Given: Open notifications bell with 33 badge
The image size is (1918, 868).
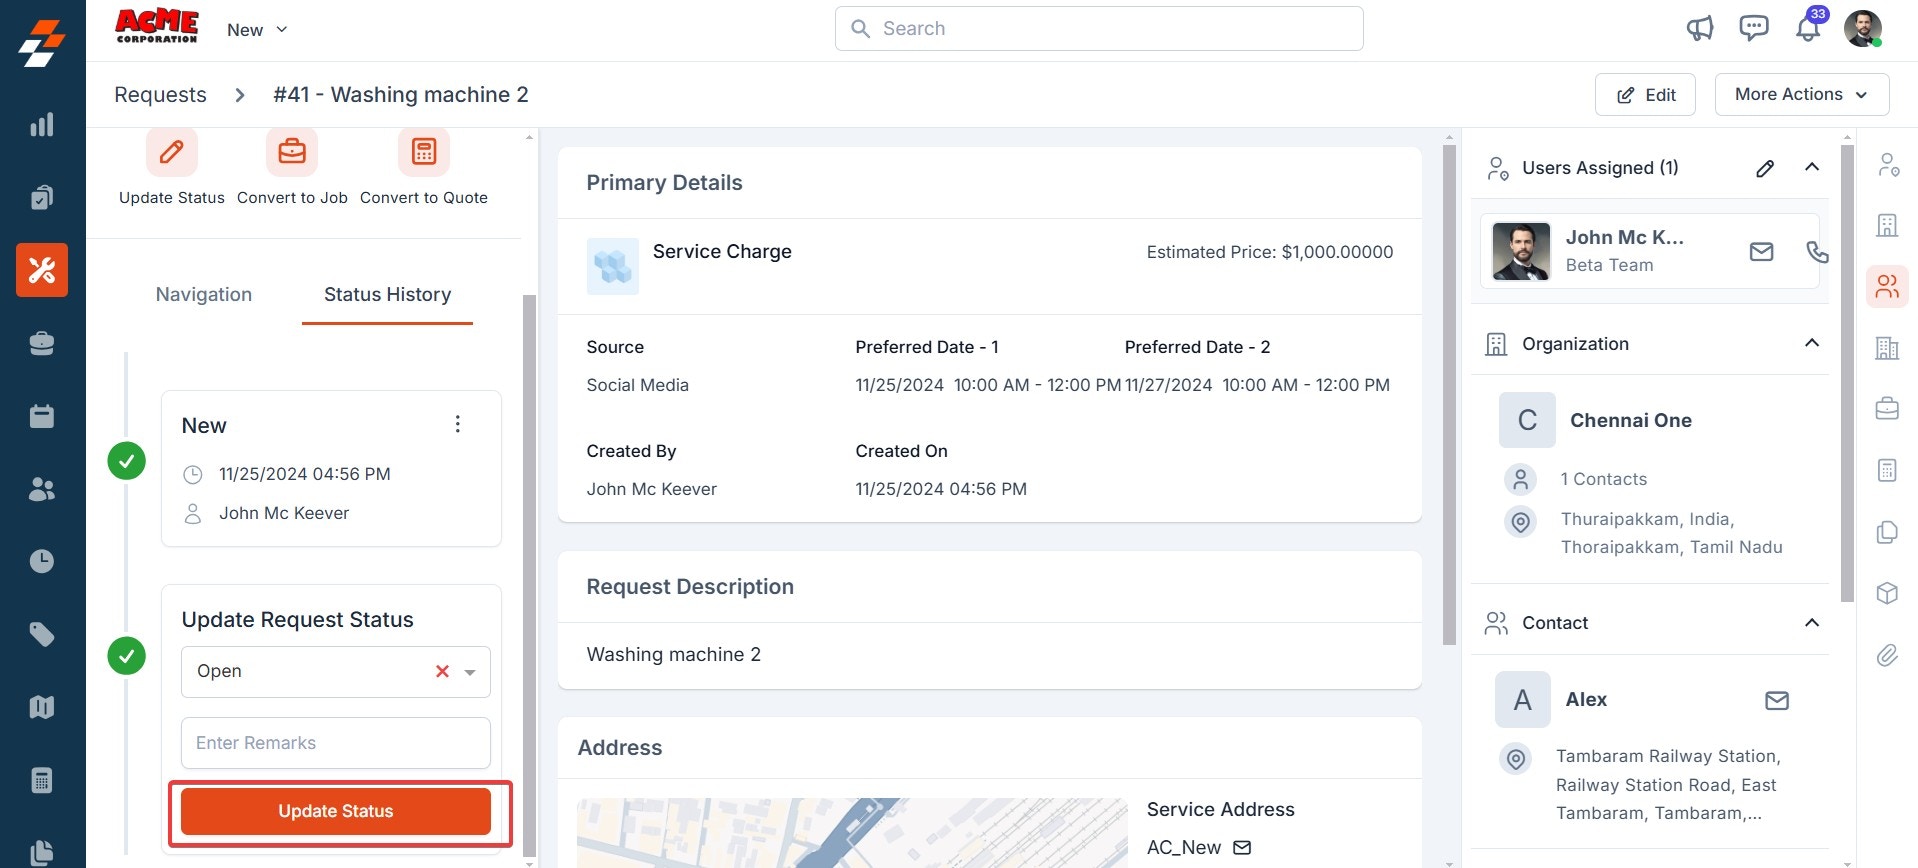Looking at the screenshot, I should tap(1808, 28).
